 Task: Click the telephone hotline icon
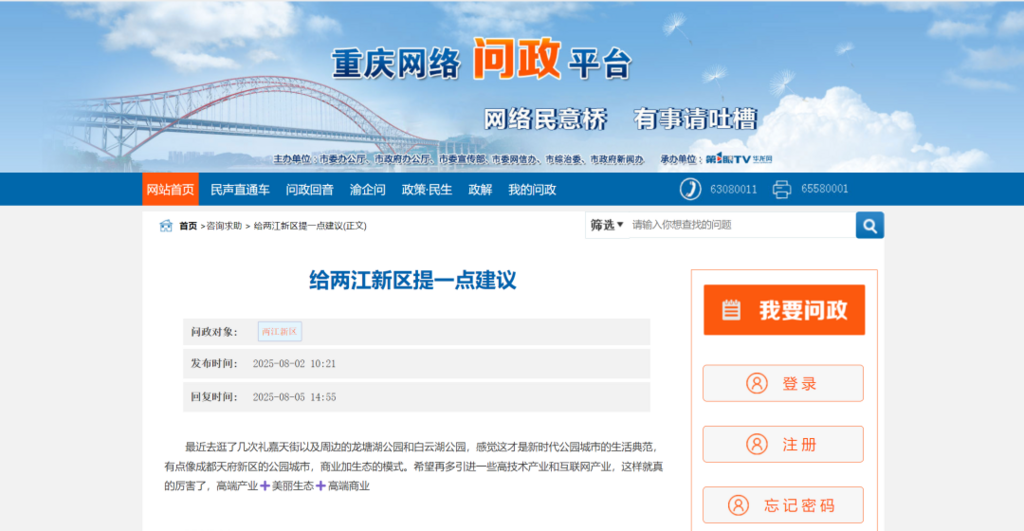(x=690, y=189)
